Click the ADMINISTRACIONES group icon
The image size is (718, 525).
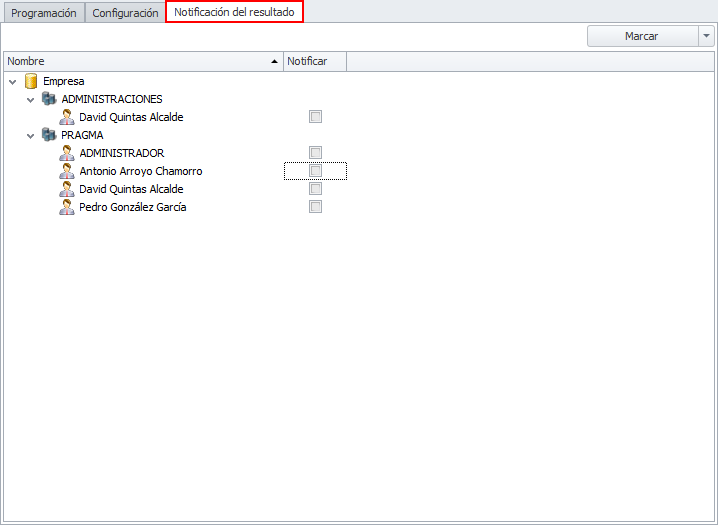pos(49,98)
